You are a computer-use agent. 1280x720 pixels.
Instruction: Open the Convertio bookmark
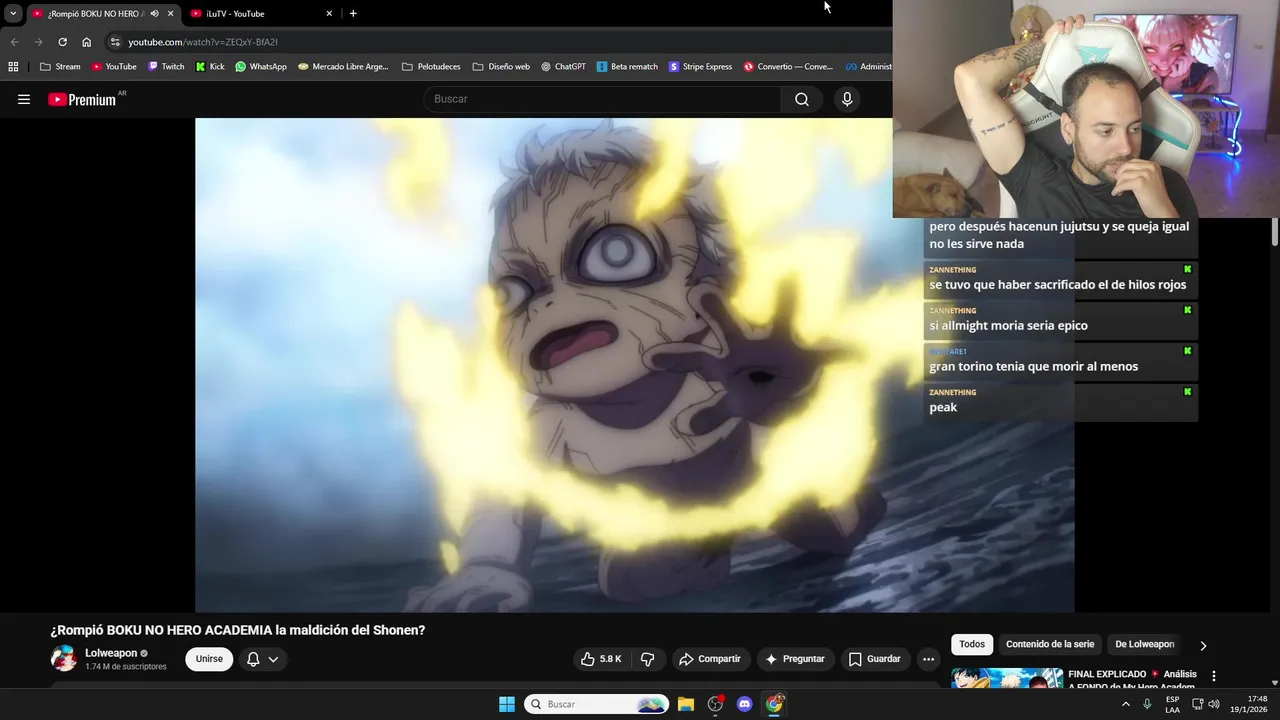click(x=788, y=66)
